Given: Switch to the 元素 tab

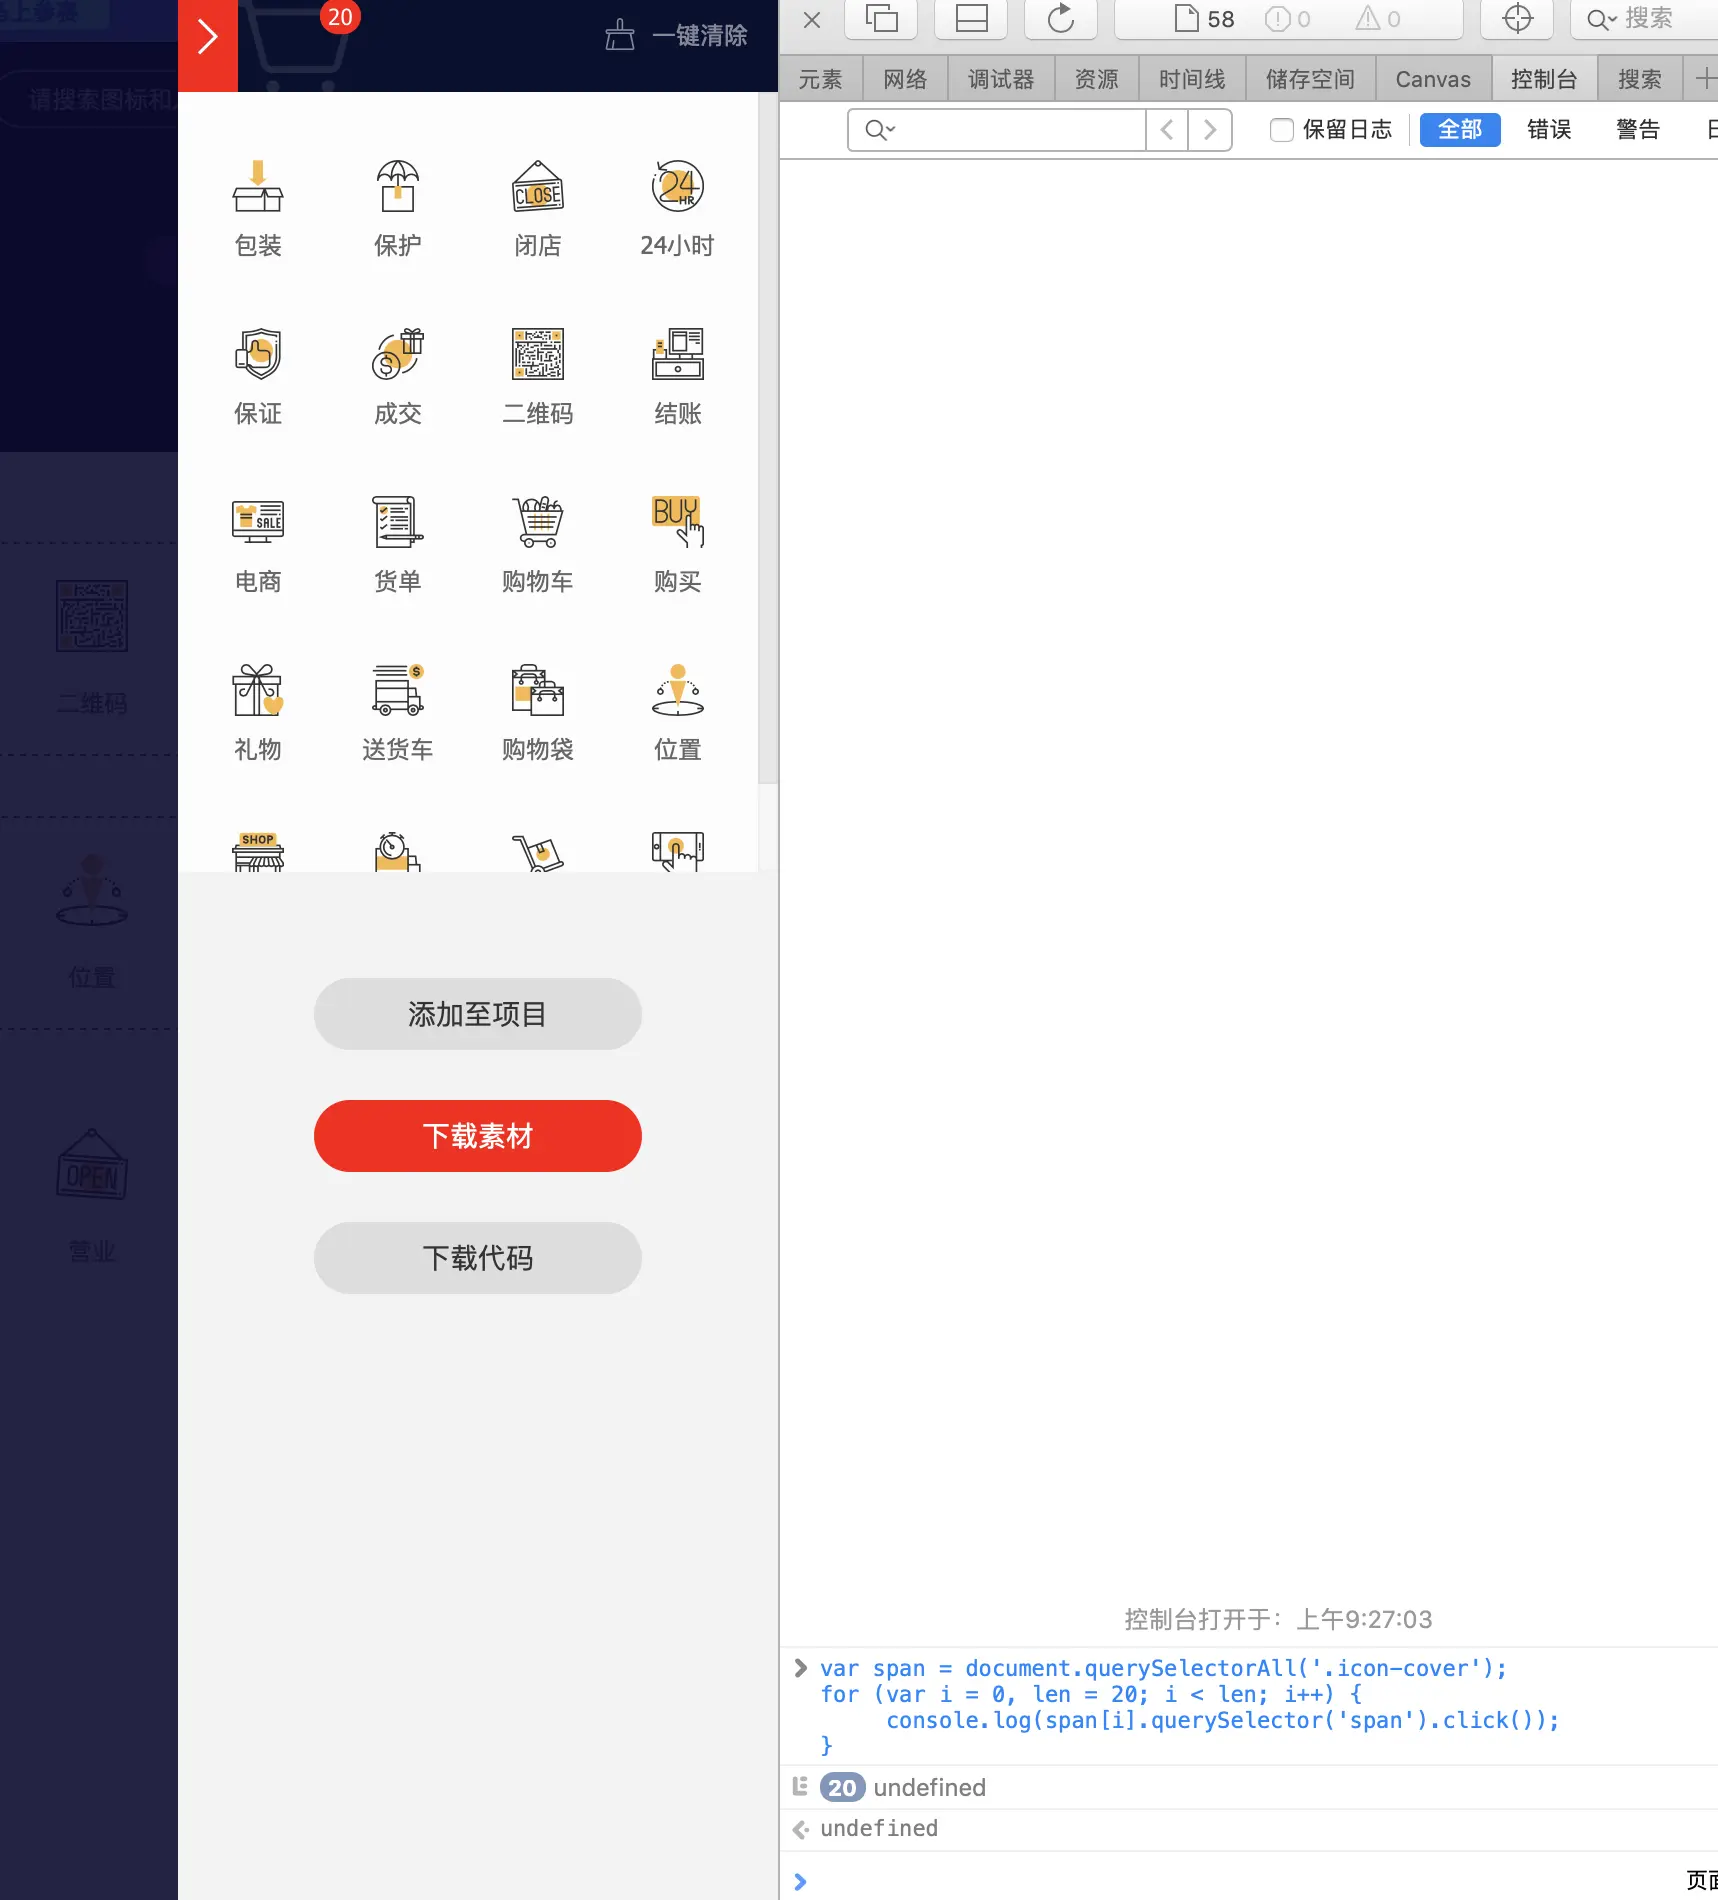Looking at the screenshot, I should (x=820, y=79).
